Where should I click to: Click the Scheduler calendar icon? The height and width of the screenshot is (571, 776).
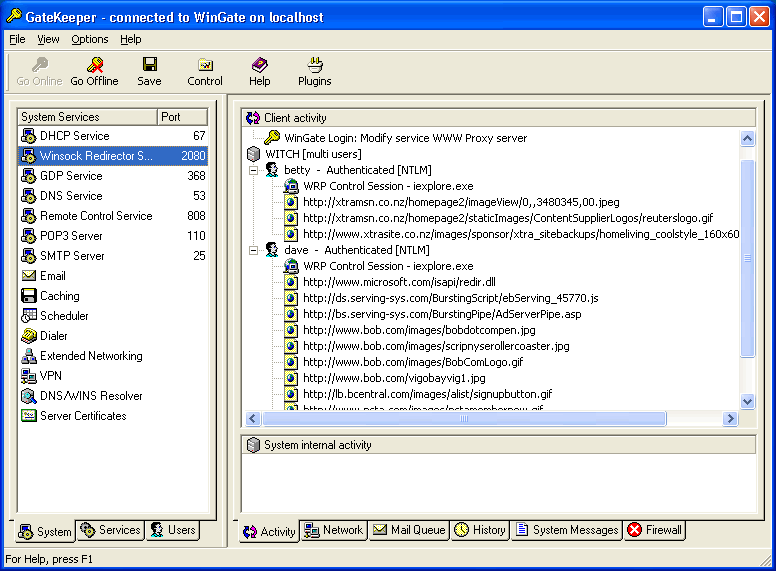(x=29, y=315)
